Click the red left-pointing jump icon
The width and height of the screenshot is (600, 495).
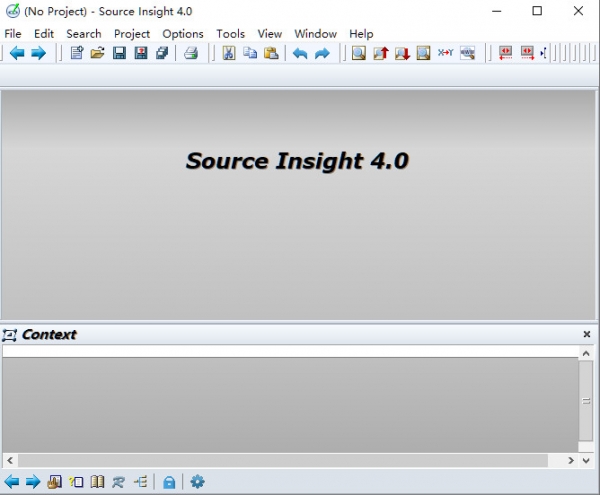[x=505, y=53]
